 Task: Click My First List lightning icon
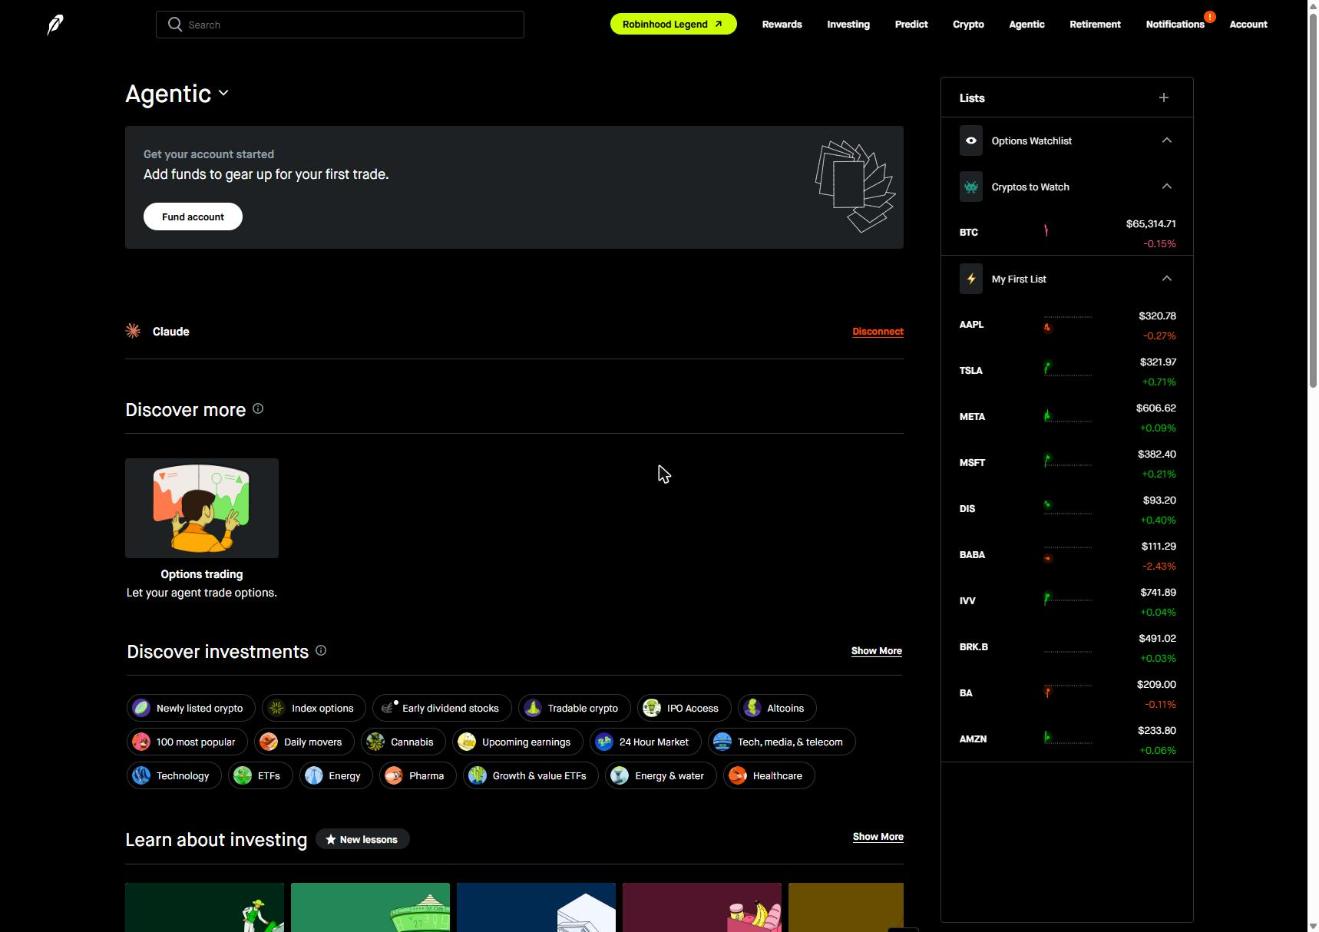tap(971, 279)
